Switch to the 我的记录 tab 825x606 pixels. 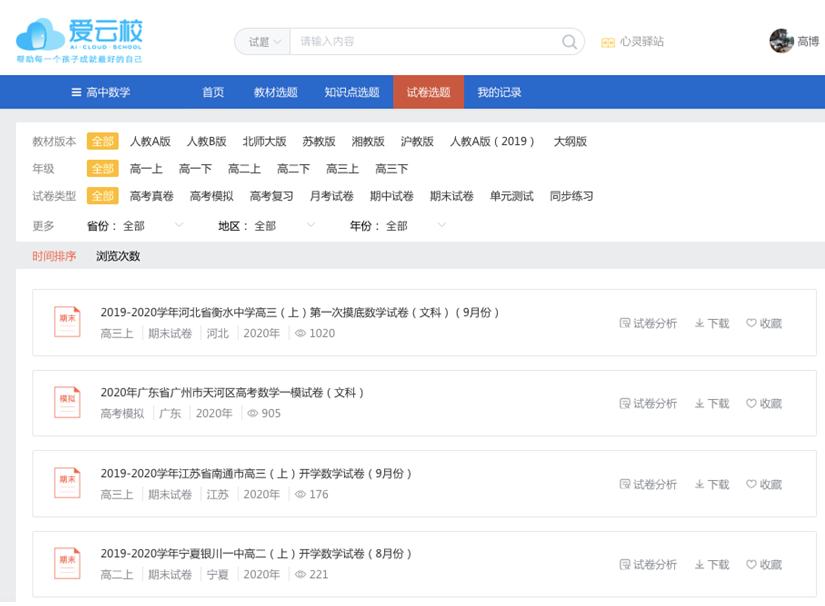(497, 91)
